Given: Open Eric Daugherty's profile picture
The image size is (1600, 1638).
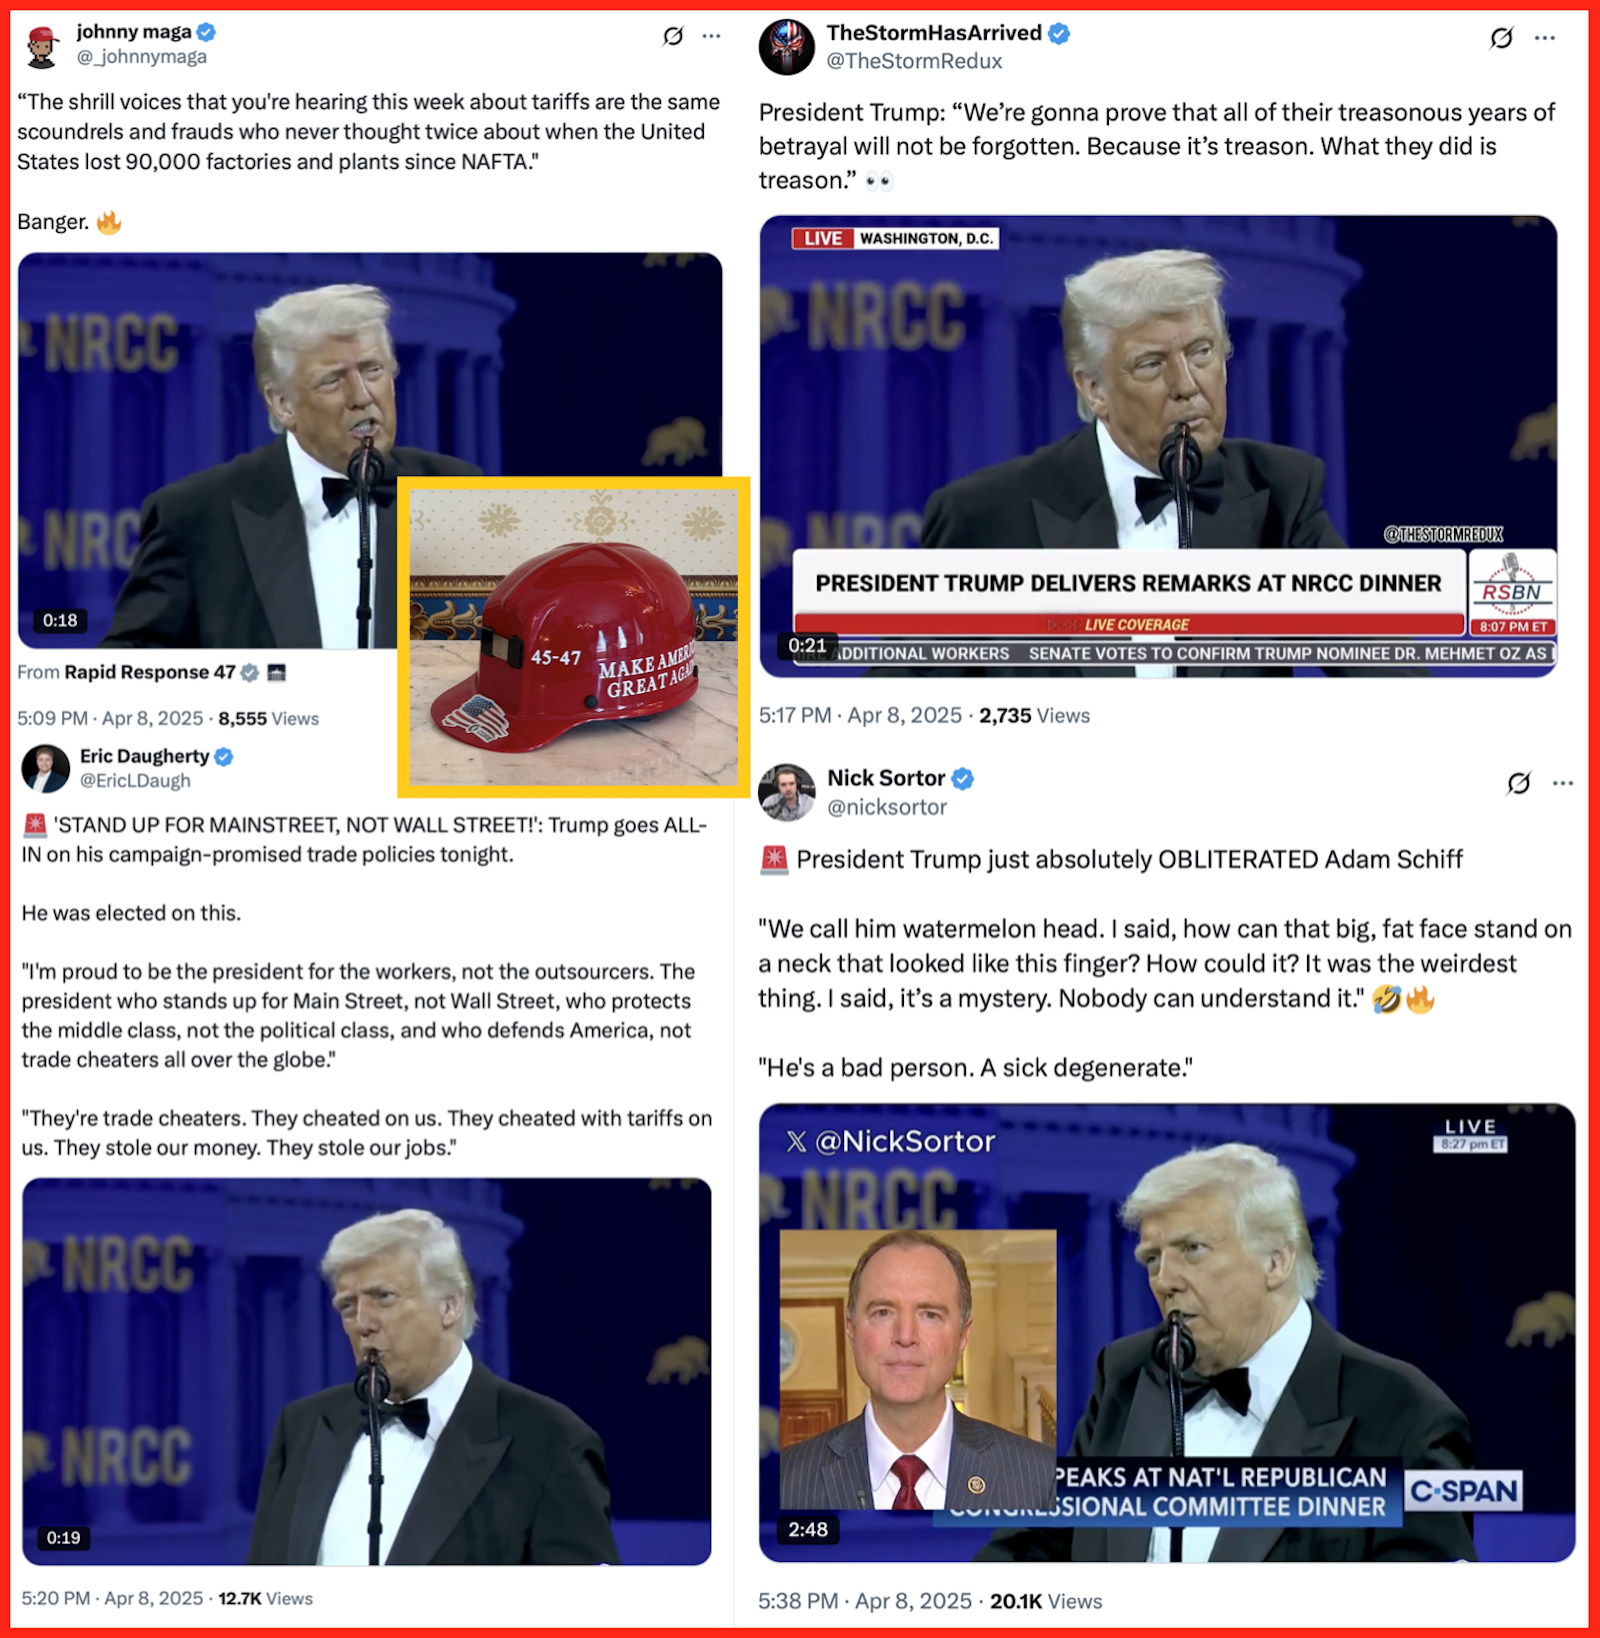Looking at the screenshot, I should point(46,769).
